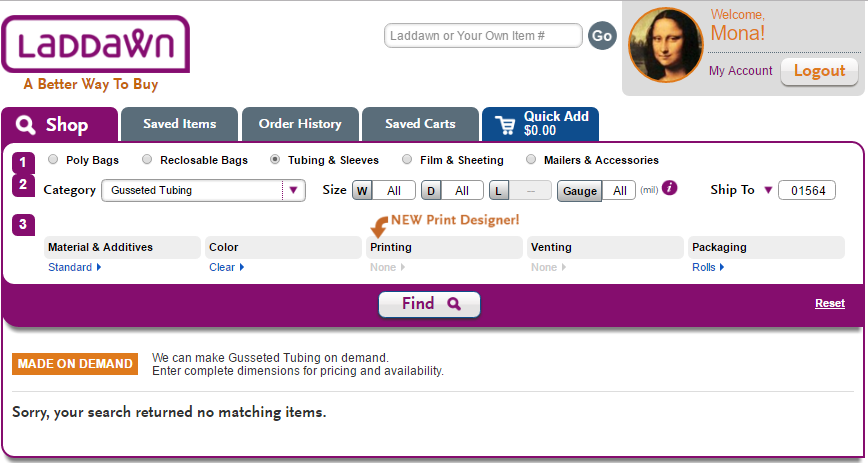Click the W width size label button
The image size is (868, 463).
[362, 191]
